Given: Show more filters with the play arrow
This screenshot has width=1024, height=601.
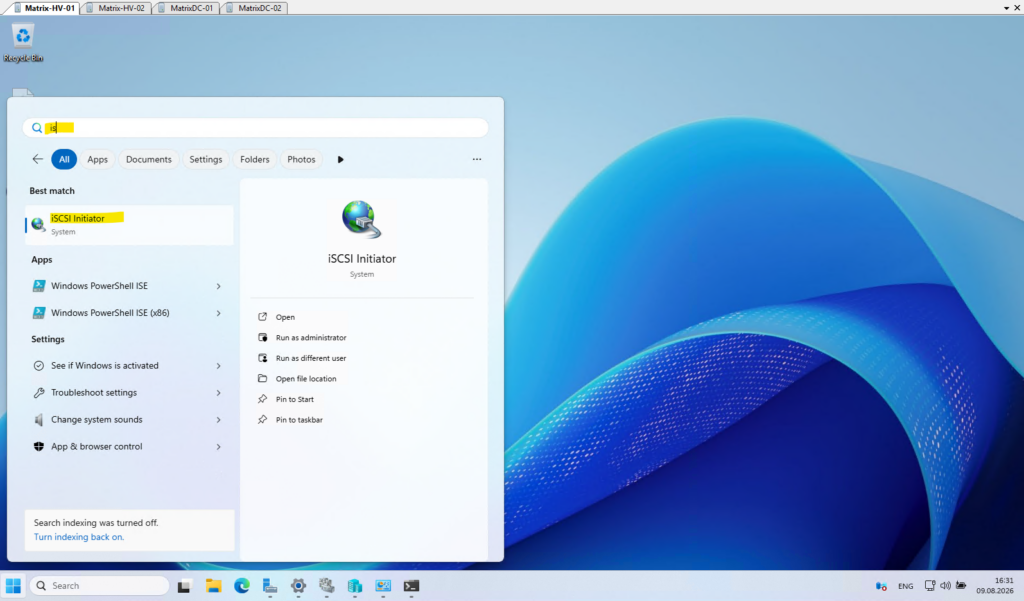Looking at the screenshot, I should coord(340,159).
